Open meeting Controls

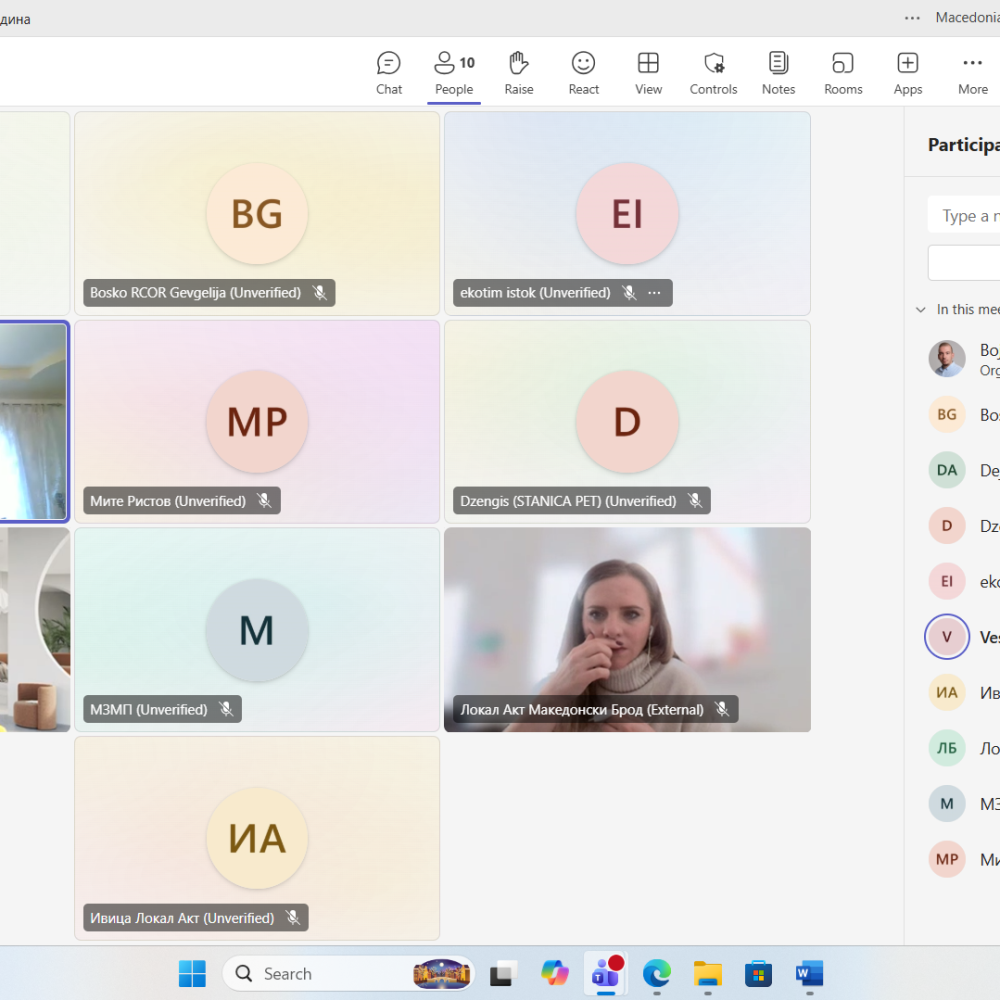click(713, 73)
